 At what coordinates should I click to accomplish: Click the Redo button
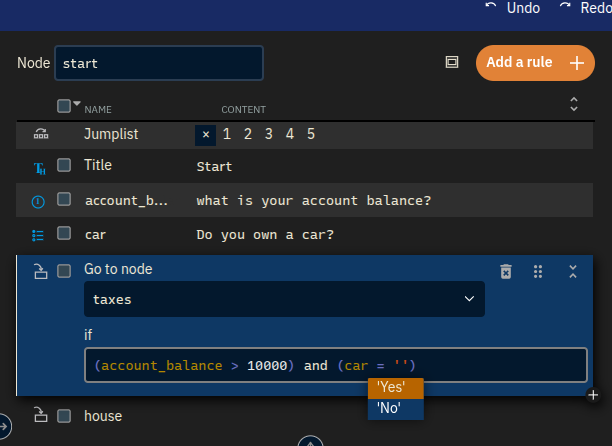585,8
